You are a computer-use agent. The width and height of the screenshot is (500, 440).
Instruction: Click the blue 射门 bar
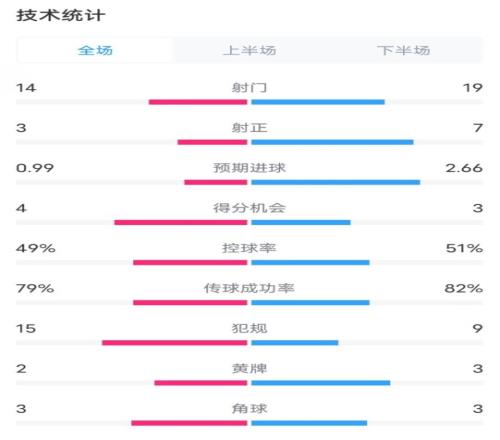tap(318, 102)
